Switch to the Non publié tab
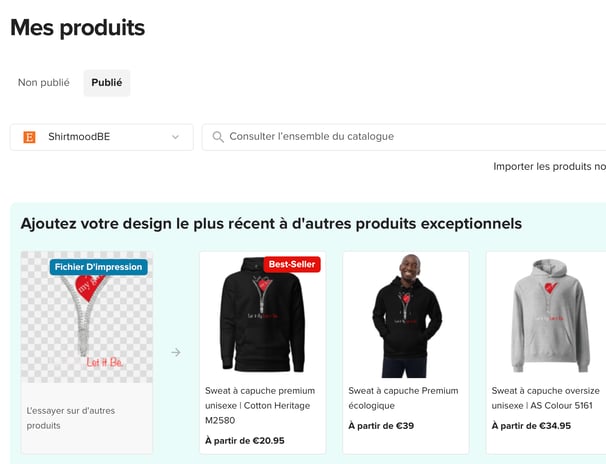The height and width of the screenshot is (464, 606). [44, 83]
